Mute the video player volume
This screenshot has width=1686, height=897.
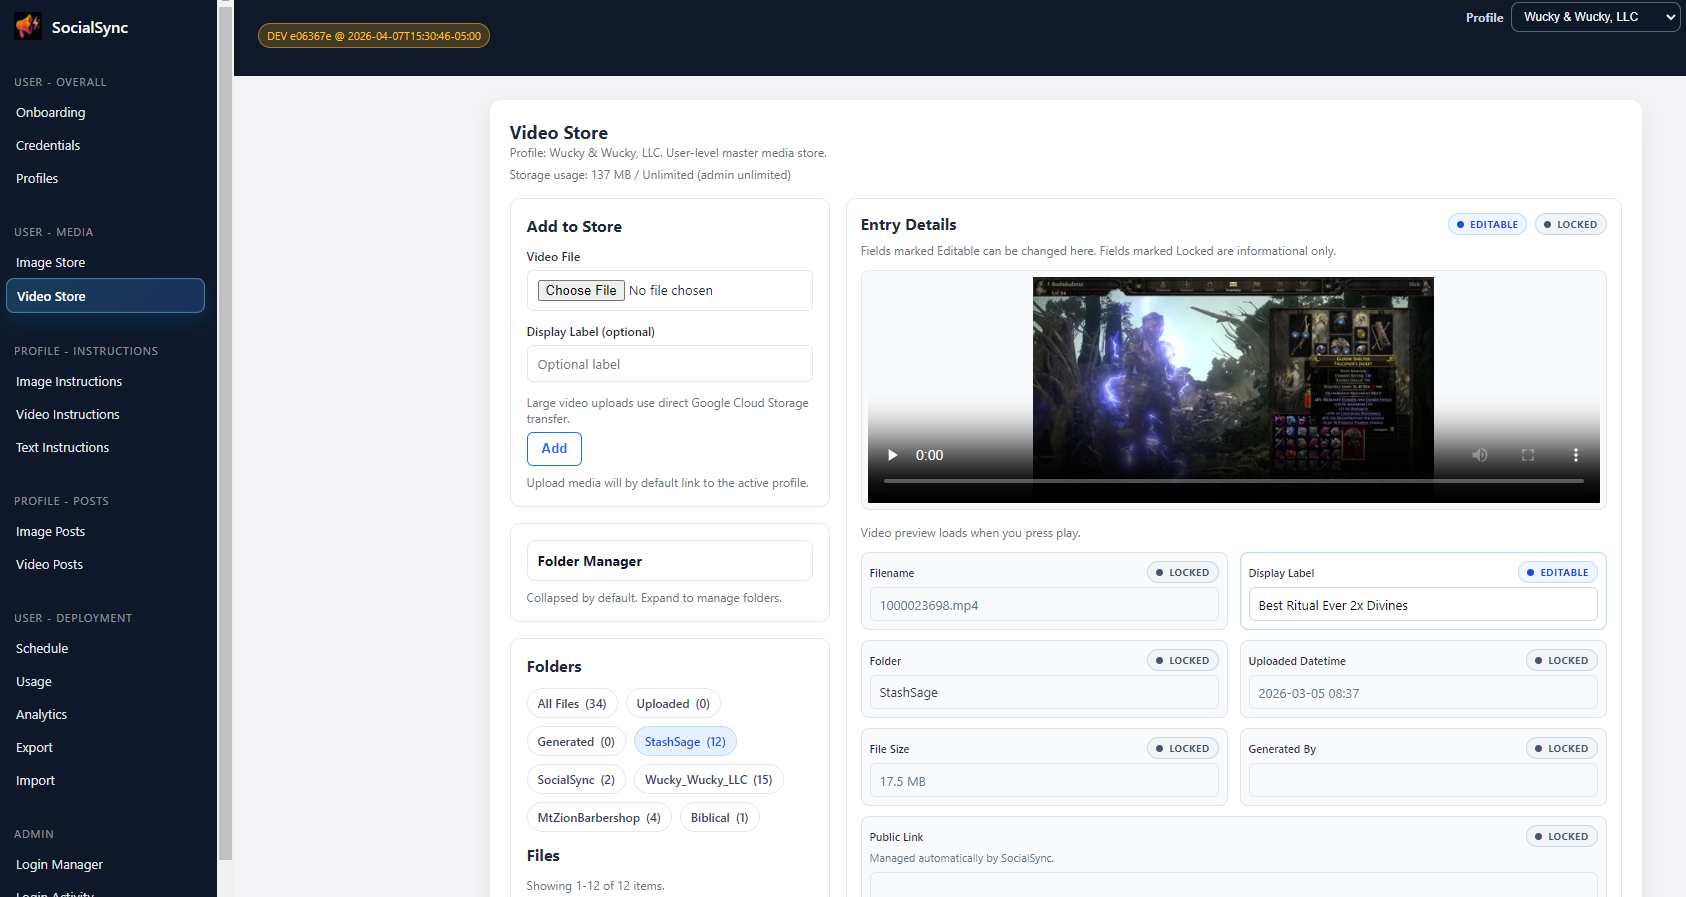point(1479,455)
